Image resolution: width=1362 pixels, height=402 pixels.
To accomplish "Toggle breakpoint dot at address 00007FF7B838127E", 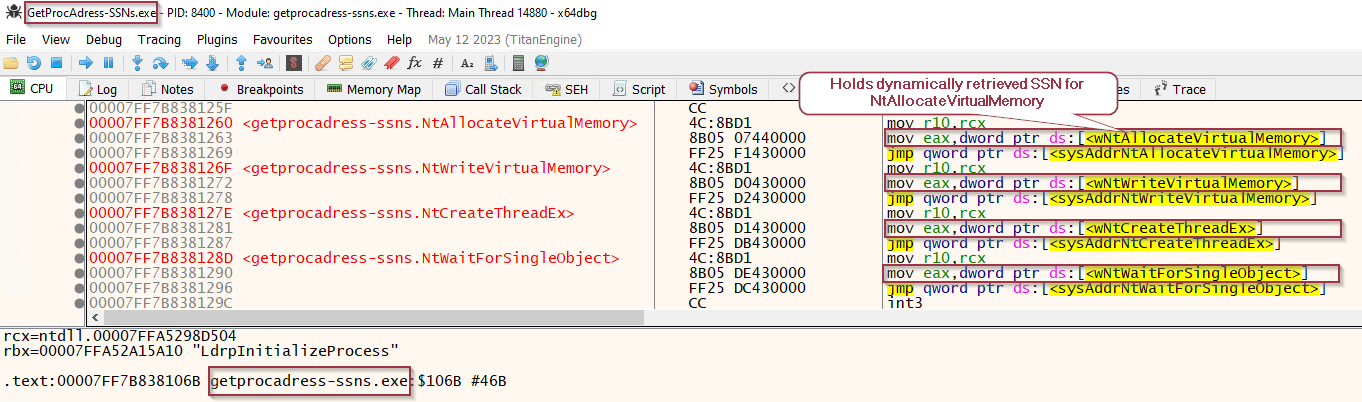I will coord(79,213).
